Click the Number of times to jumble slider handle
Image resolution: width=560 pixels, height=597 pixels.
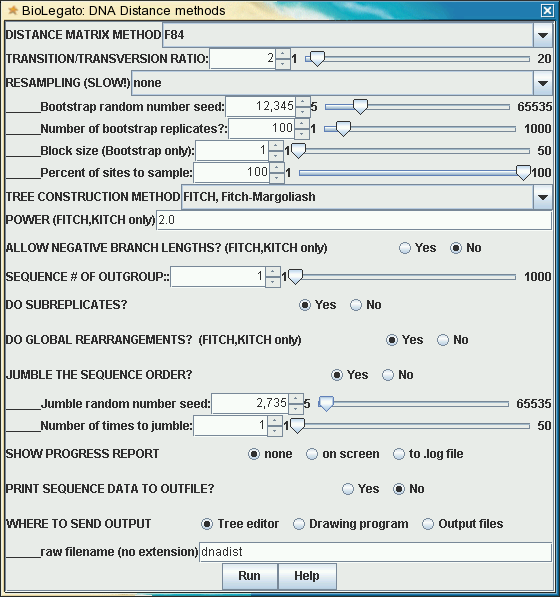pos(297,426)
